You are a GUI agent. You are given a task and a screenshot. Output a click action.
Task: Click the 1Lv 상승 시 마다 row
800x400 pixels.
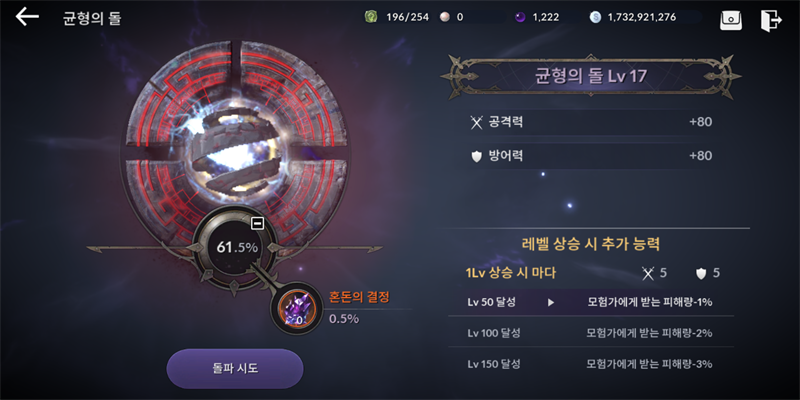(x=591, y=273)
